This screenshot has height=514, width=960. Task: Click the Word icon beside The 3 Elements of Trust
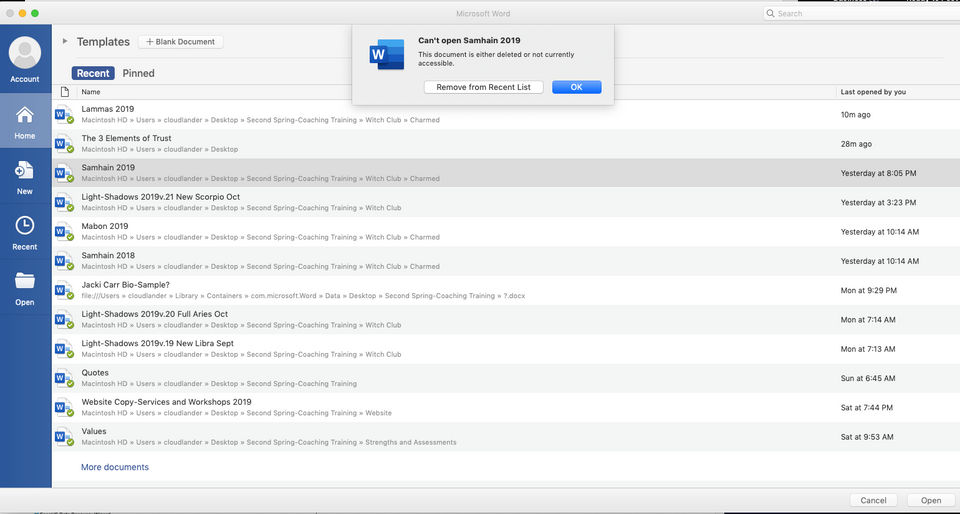point(64,144)
